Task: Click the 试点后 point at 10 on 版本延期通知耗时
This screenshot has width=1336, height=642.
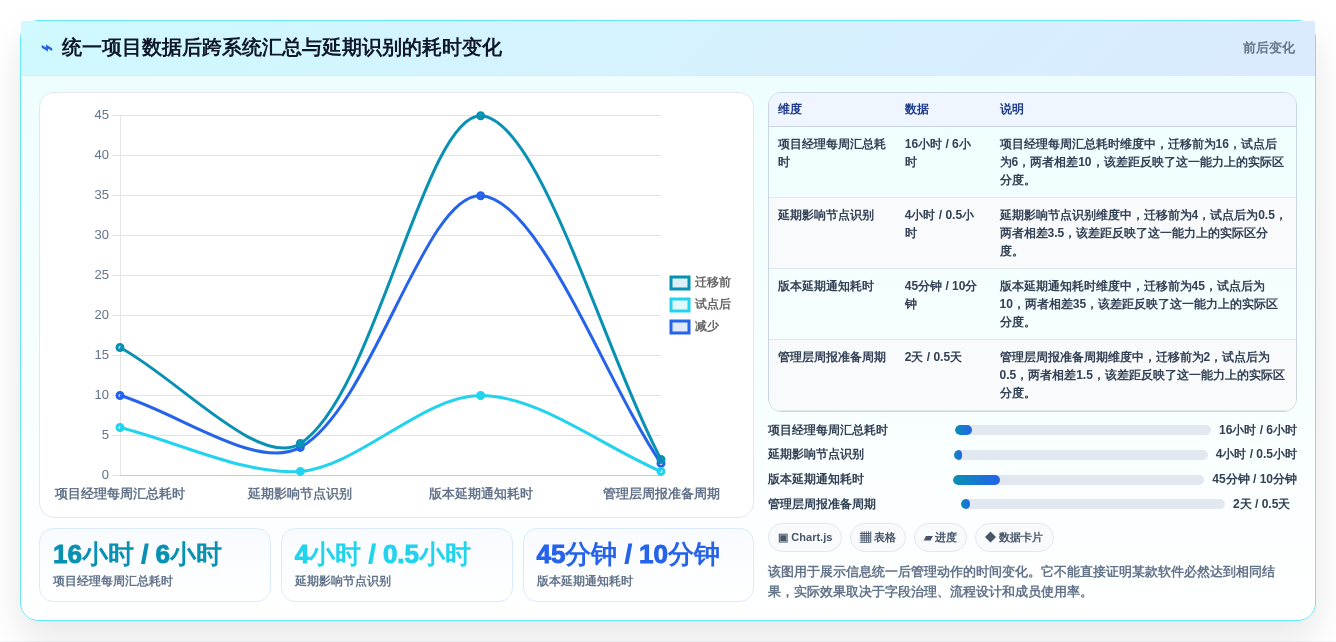Action: [481, 396]
